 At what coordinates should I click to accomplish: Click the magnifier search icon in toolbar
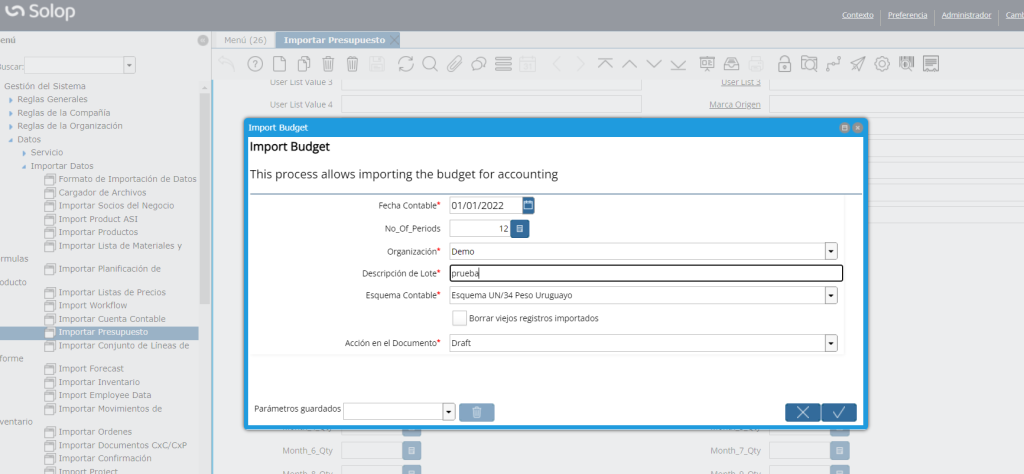[429, 64]
